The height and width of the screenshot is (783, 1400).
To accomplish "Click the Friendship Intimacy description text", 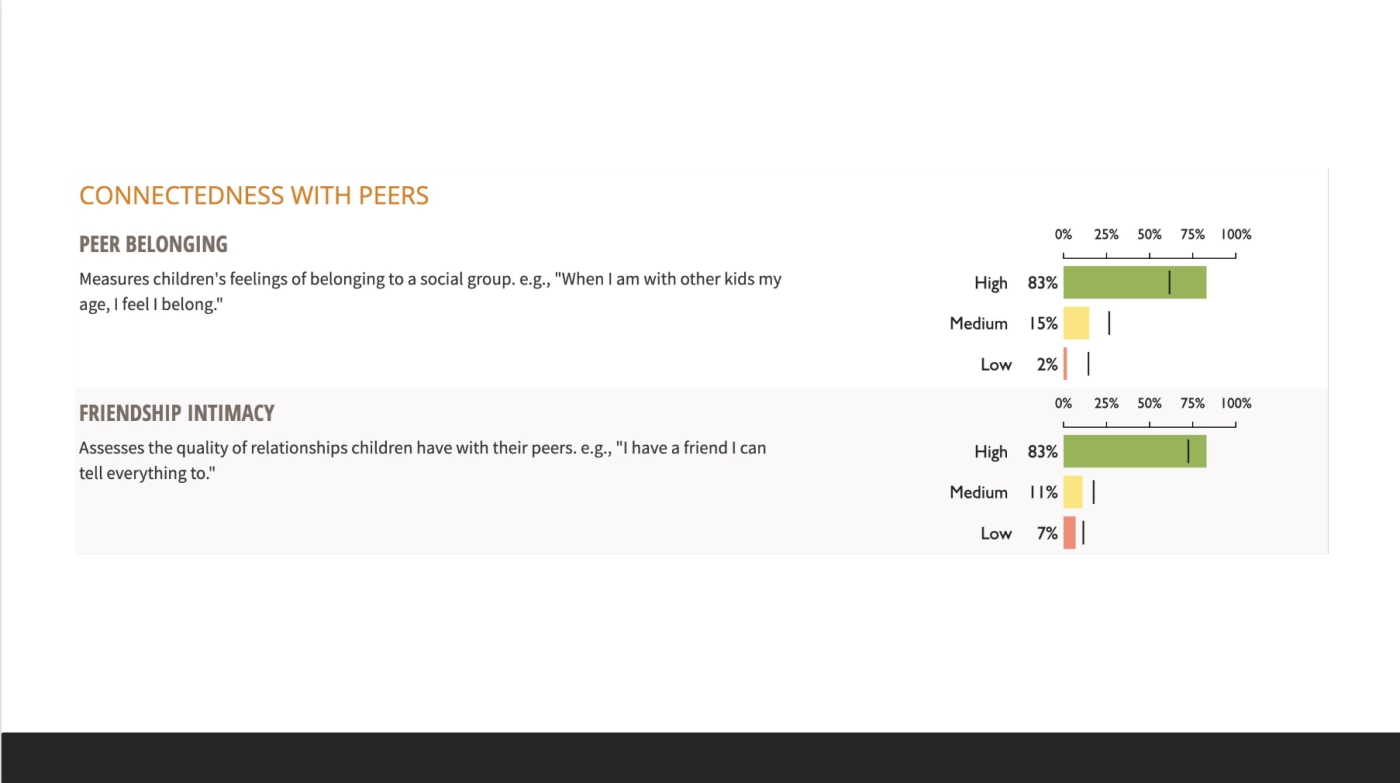I will pos(422,460).
